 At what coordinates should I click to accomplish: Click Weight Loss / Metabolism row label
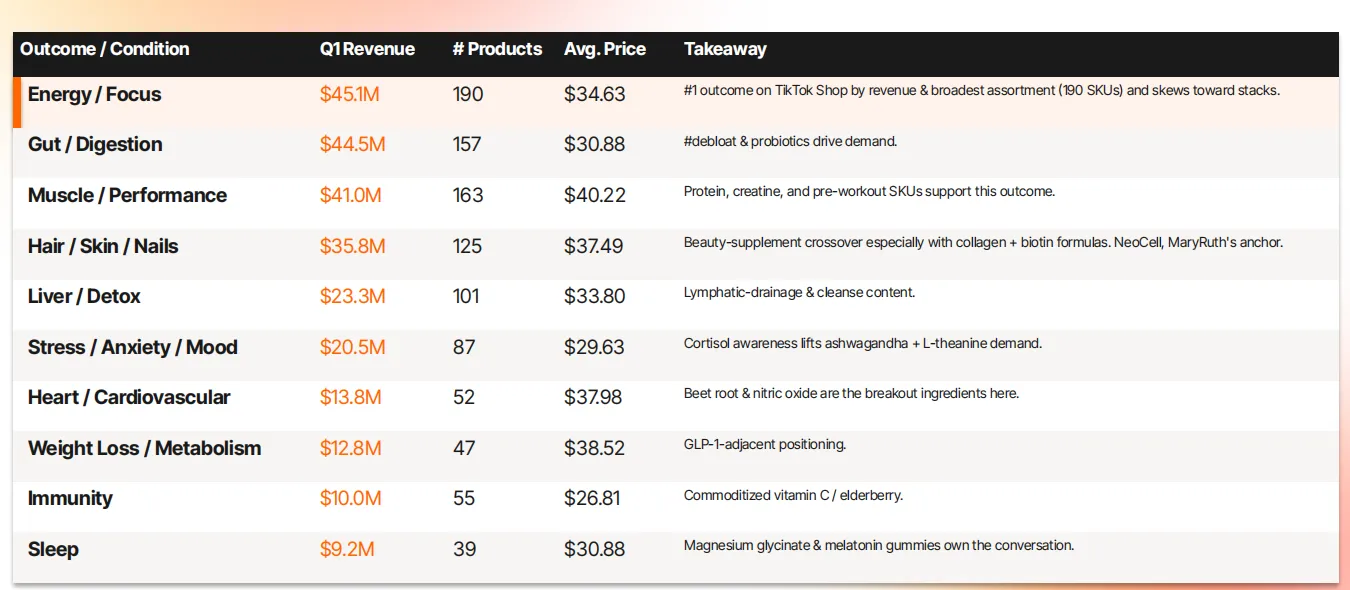pyautogui.click(x=144, y=448)
